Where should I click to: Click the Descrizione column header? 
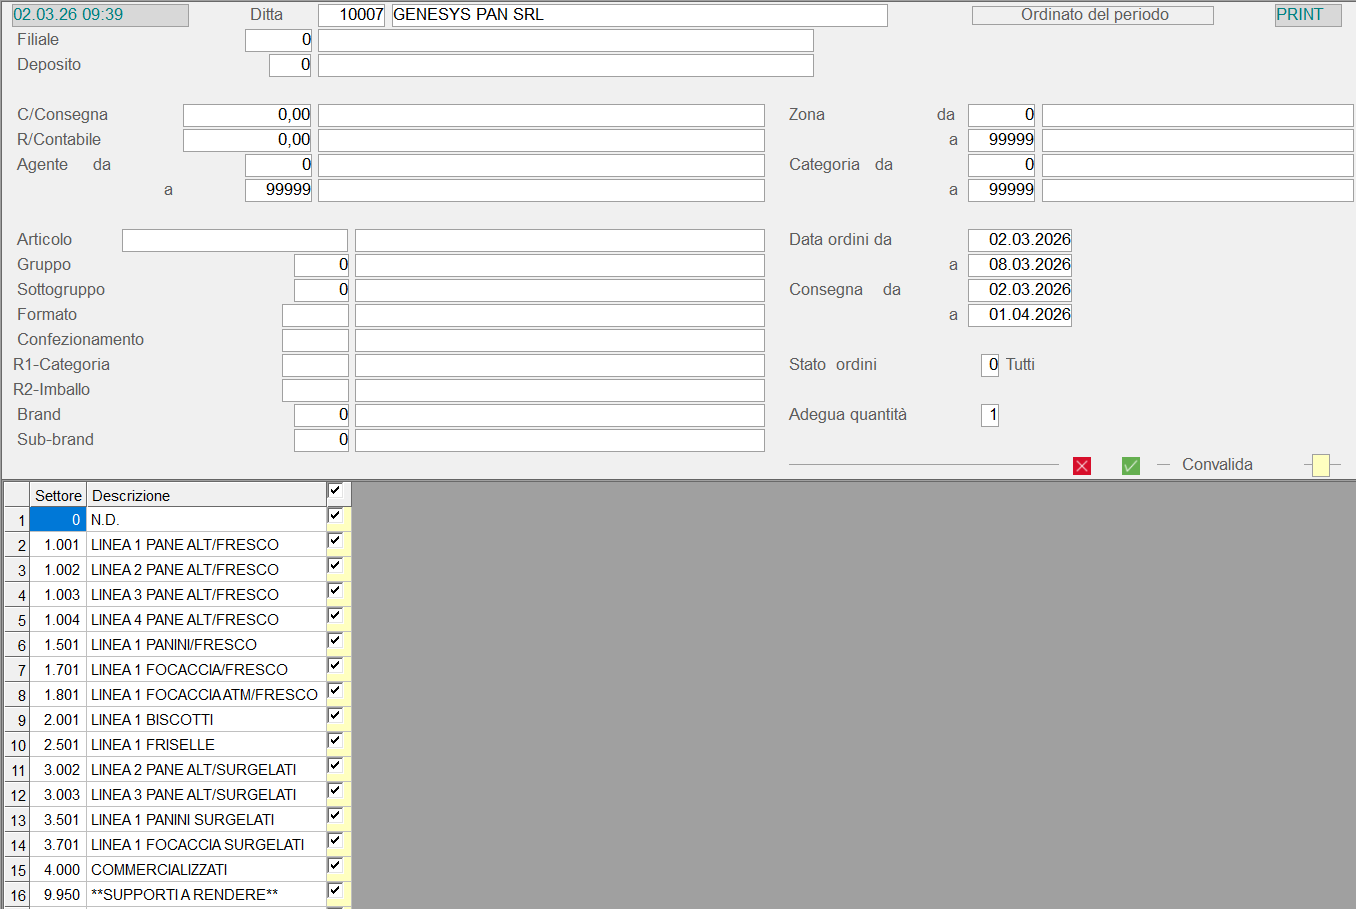point(206,496)
